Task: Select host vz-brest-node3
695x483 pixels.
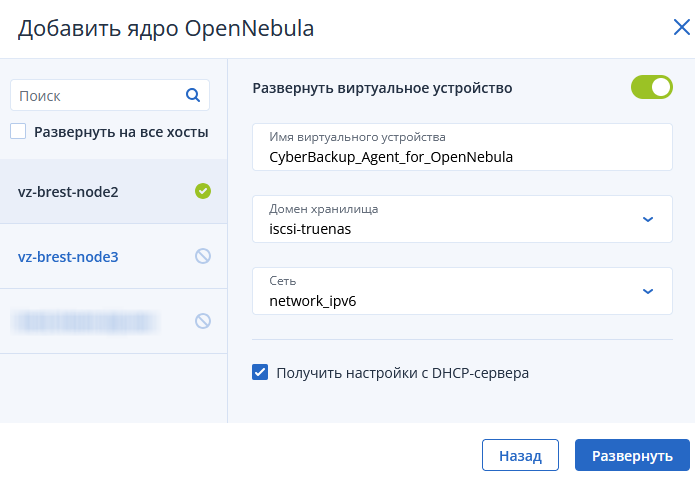Action: (x=113, y=256)
